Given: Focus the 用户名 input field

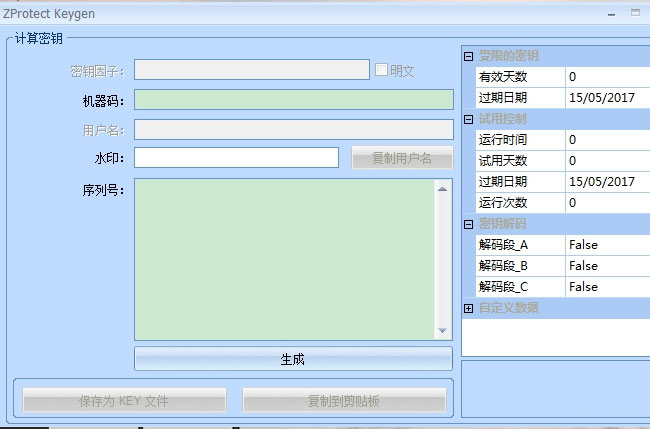Looking at the screenshot, I should (293, 130).
